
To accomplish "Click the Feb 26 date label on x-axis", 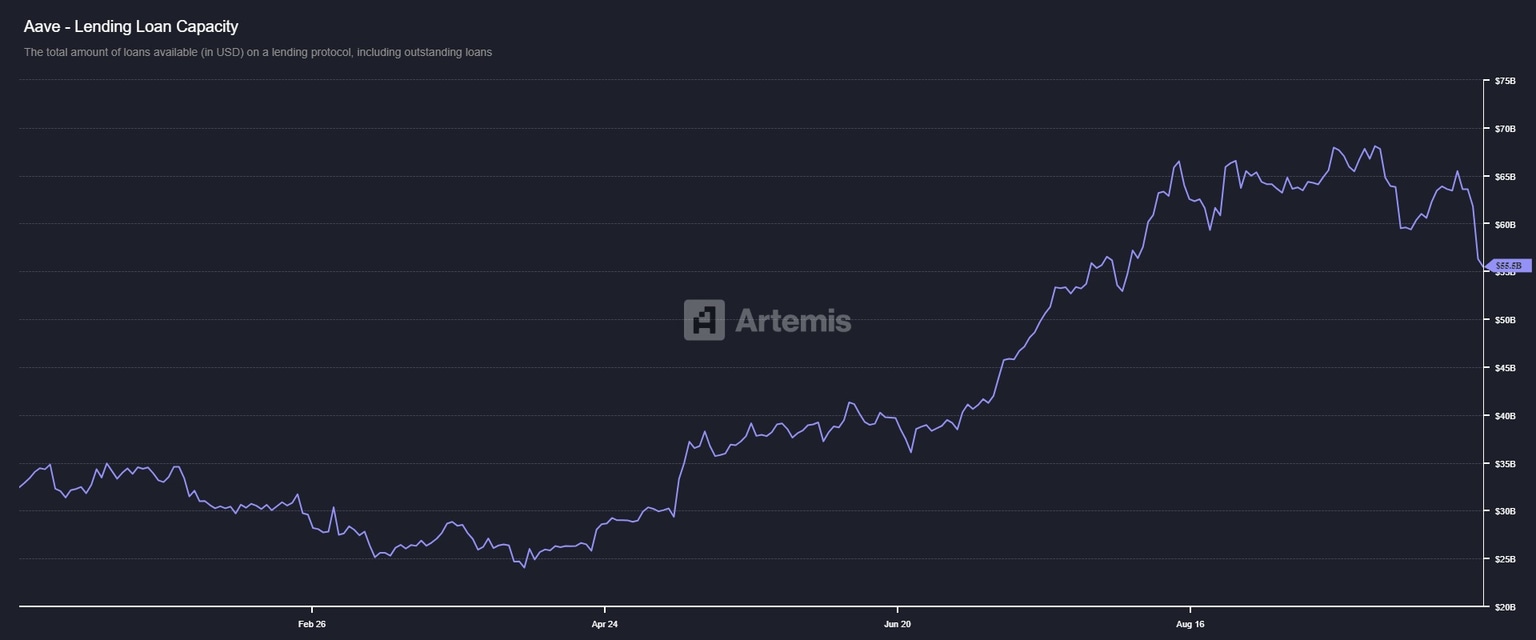I will (x=312, y=624).
